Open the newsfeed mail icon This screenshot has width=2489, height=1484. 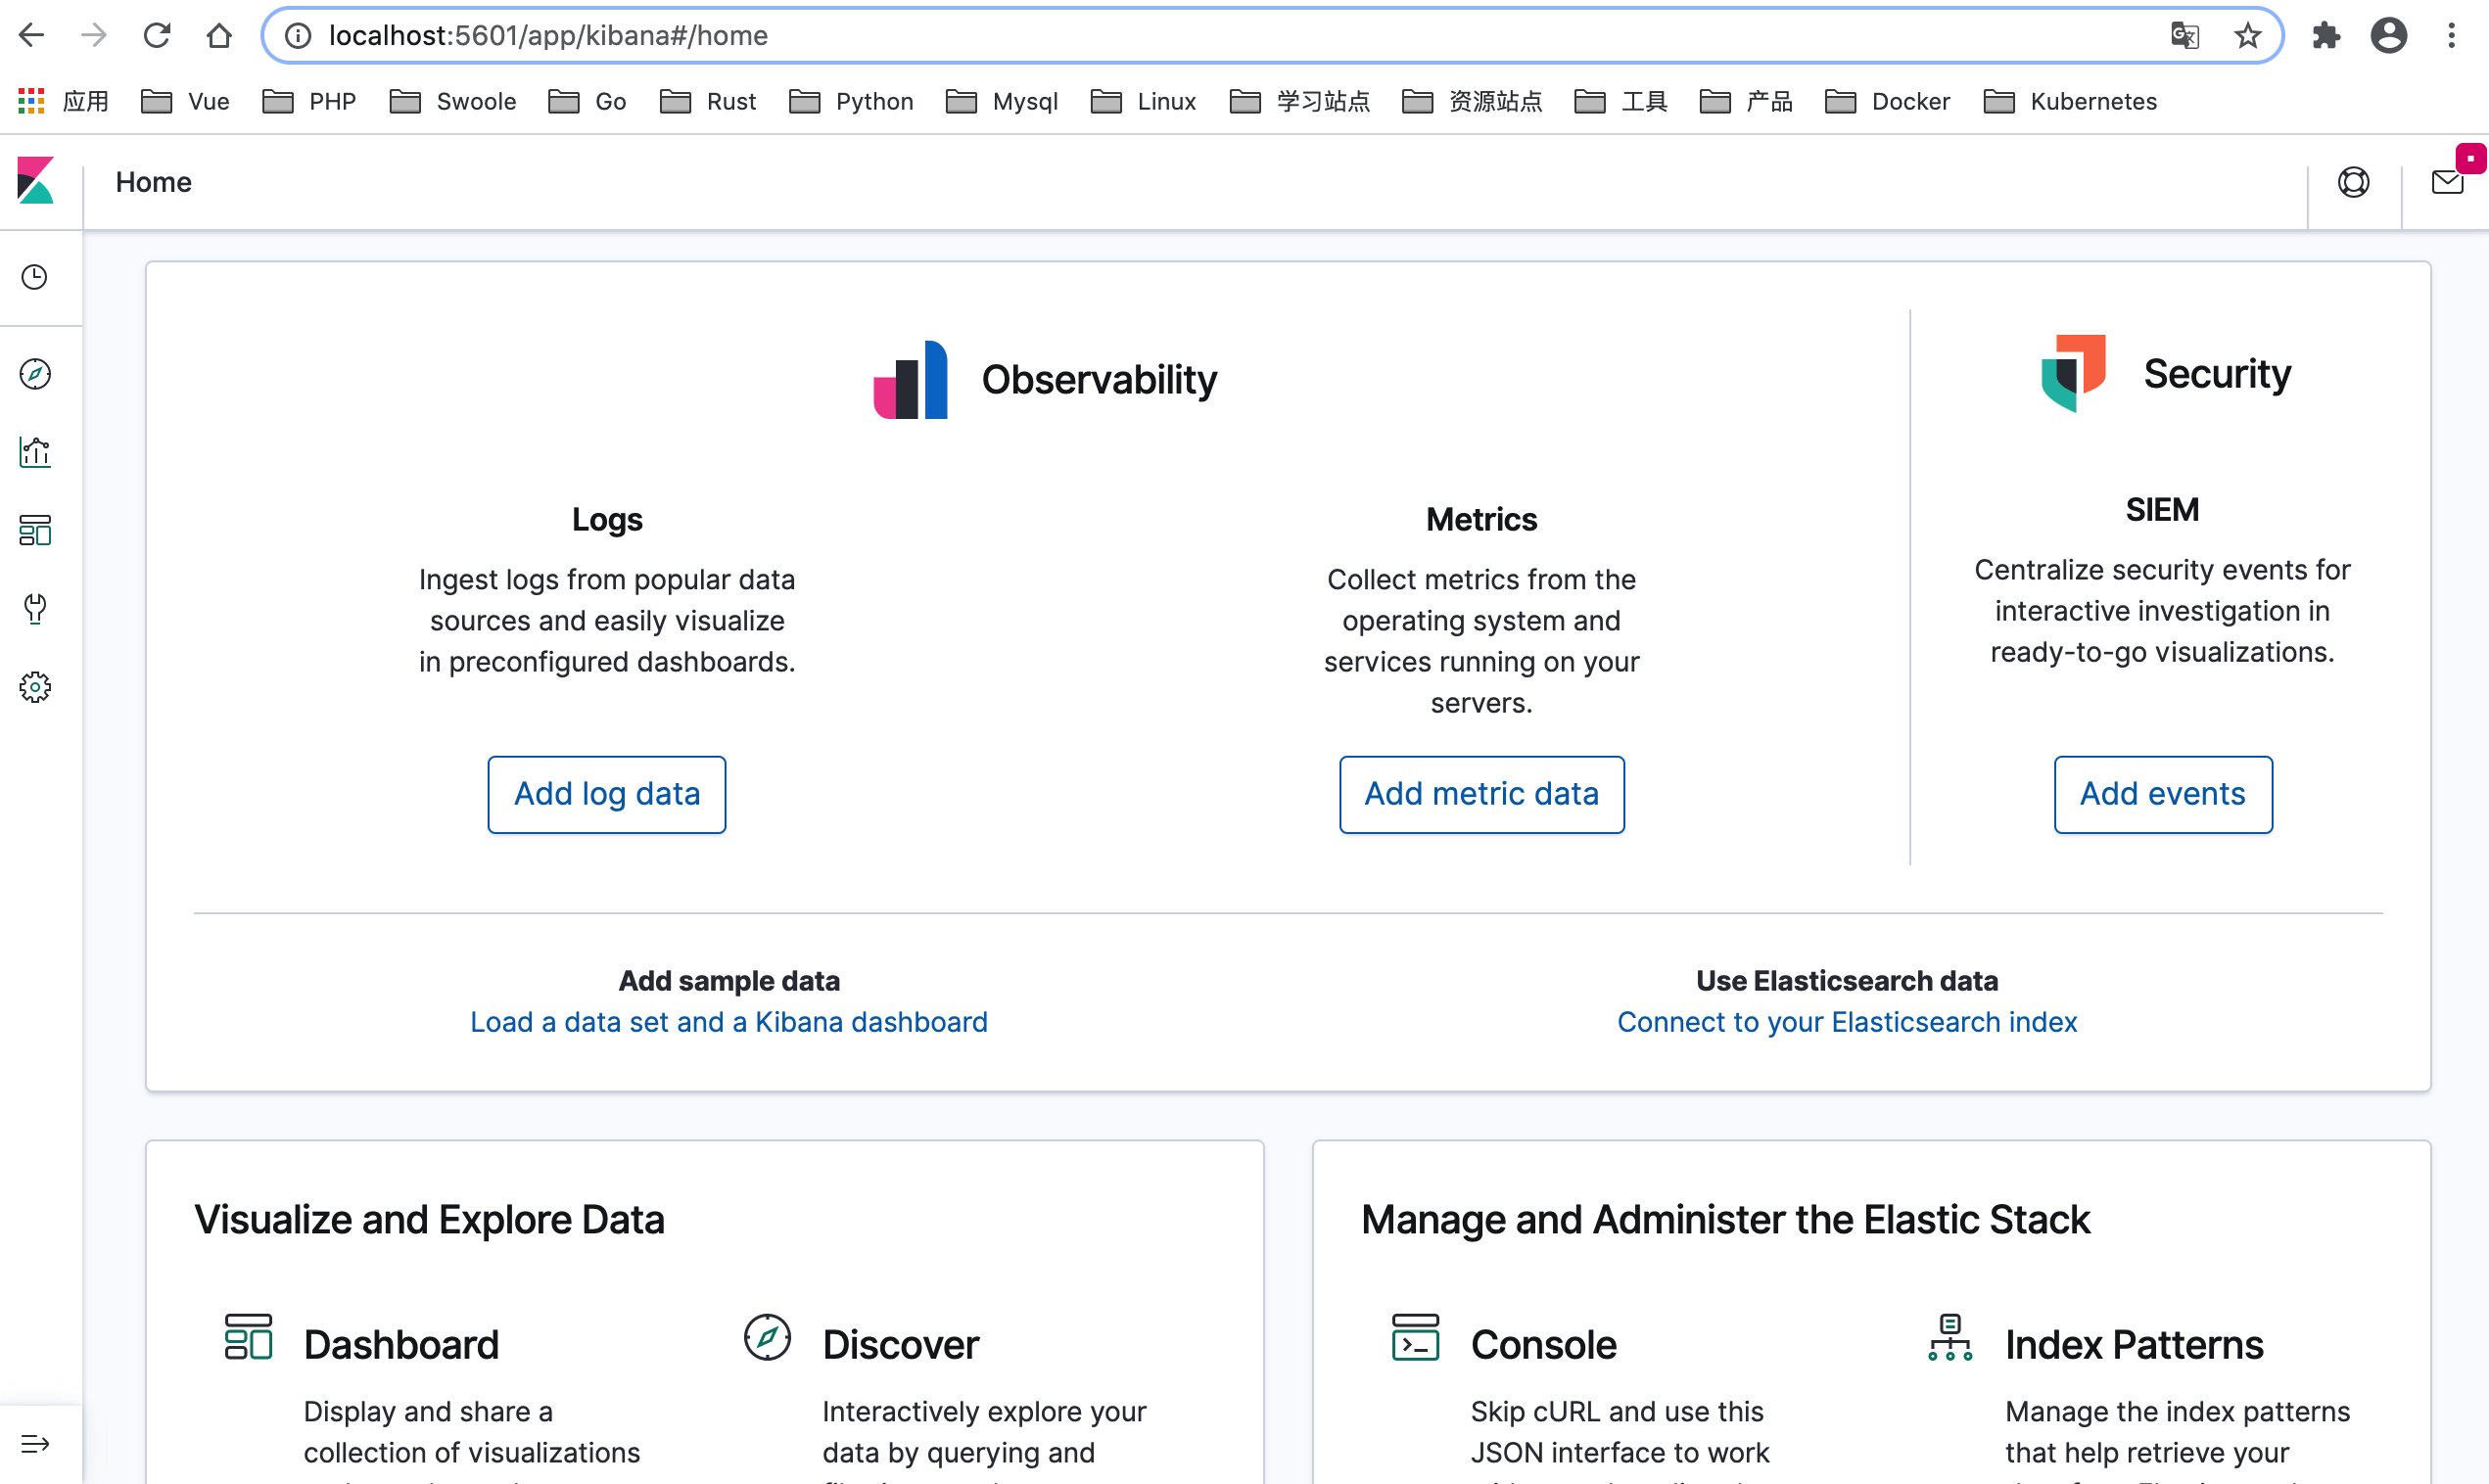point(2446,182)
